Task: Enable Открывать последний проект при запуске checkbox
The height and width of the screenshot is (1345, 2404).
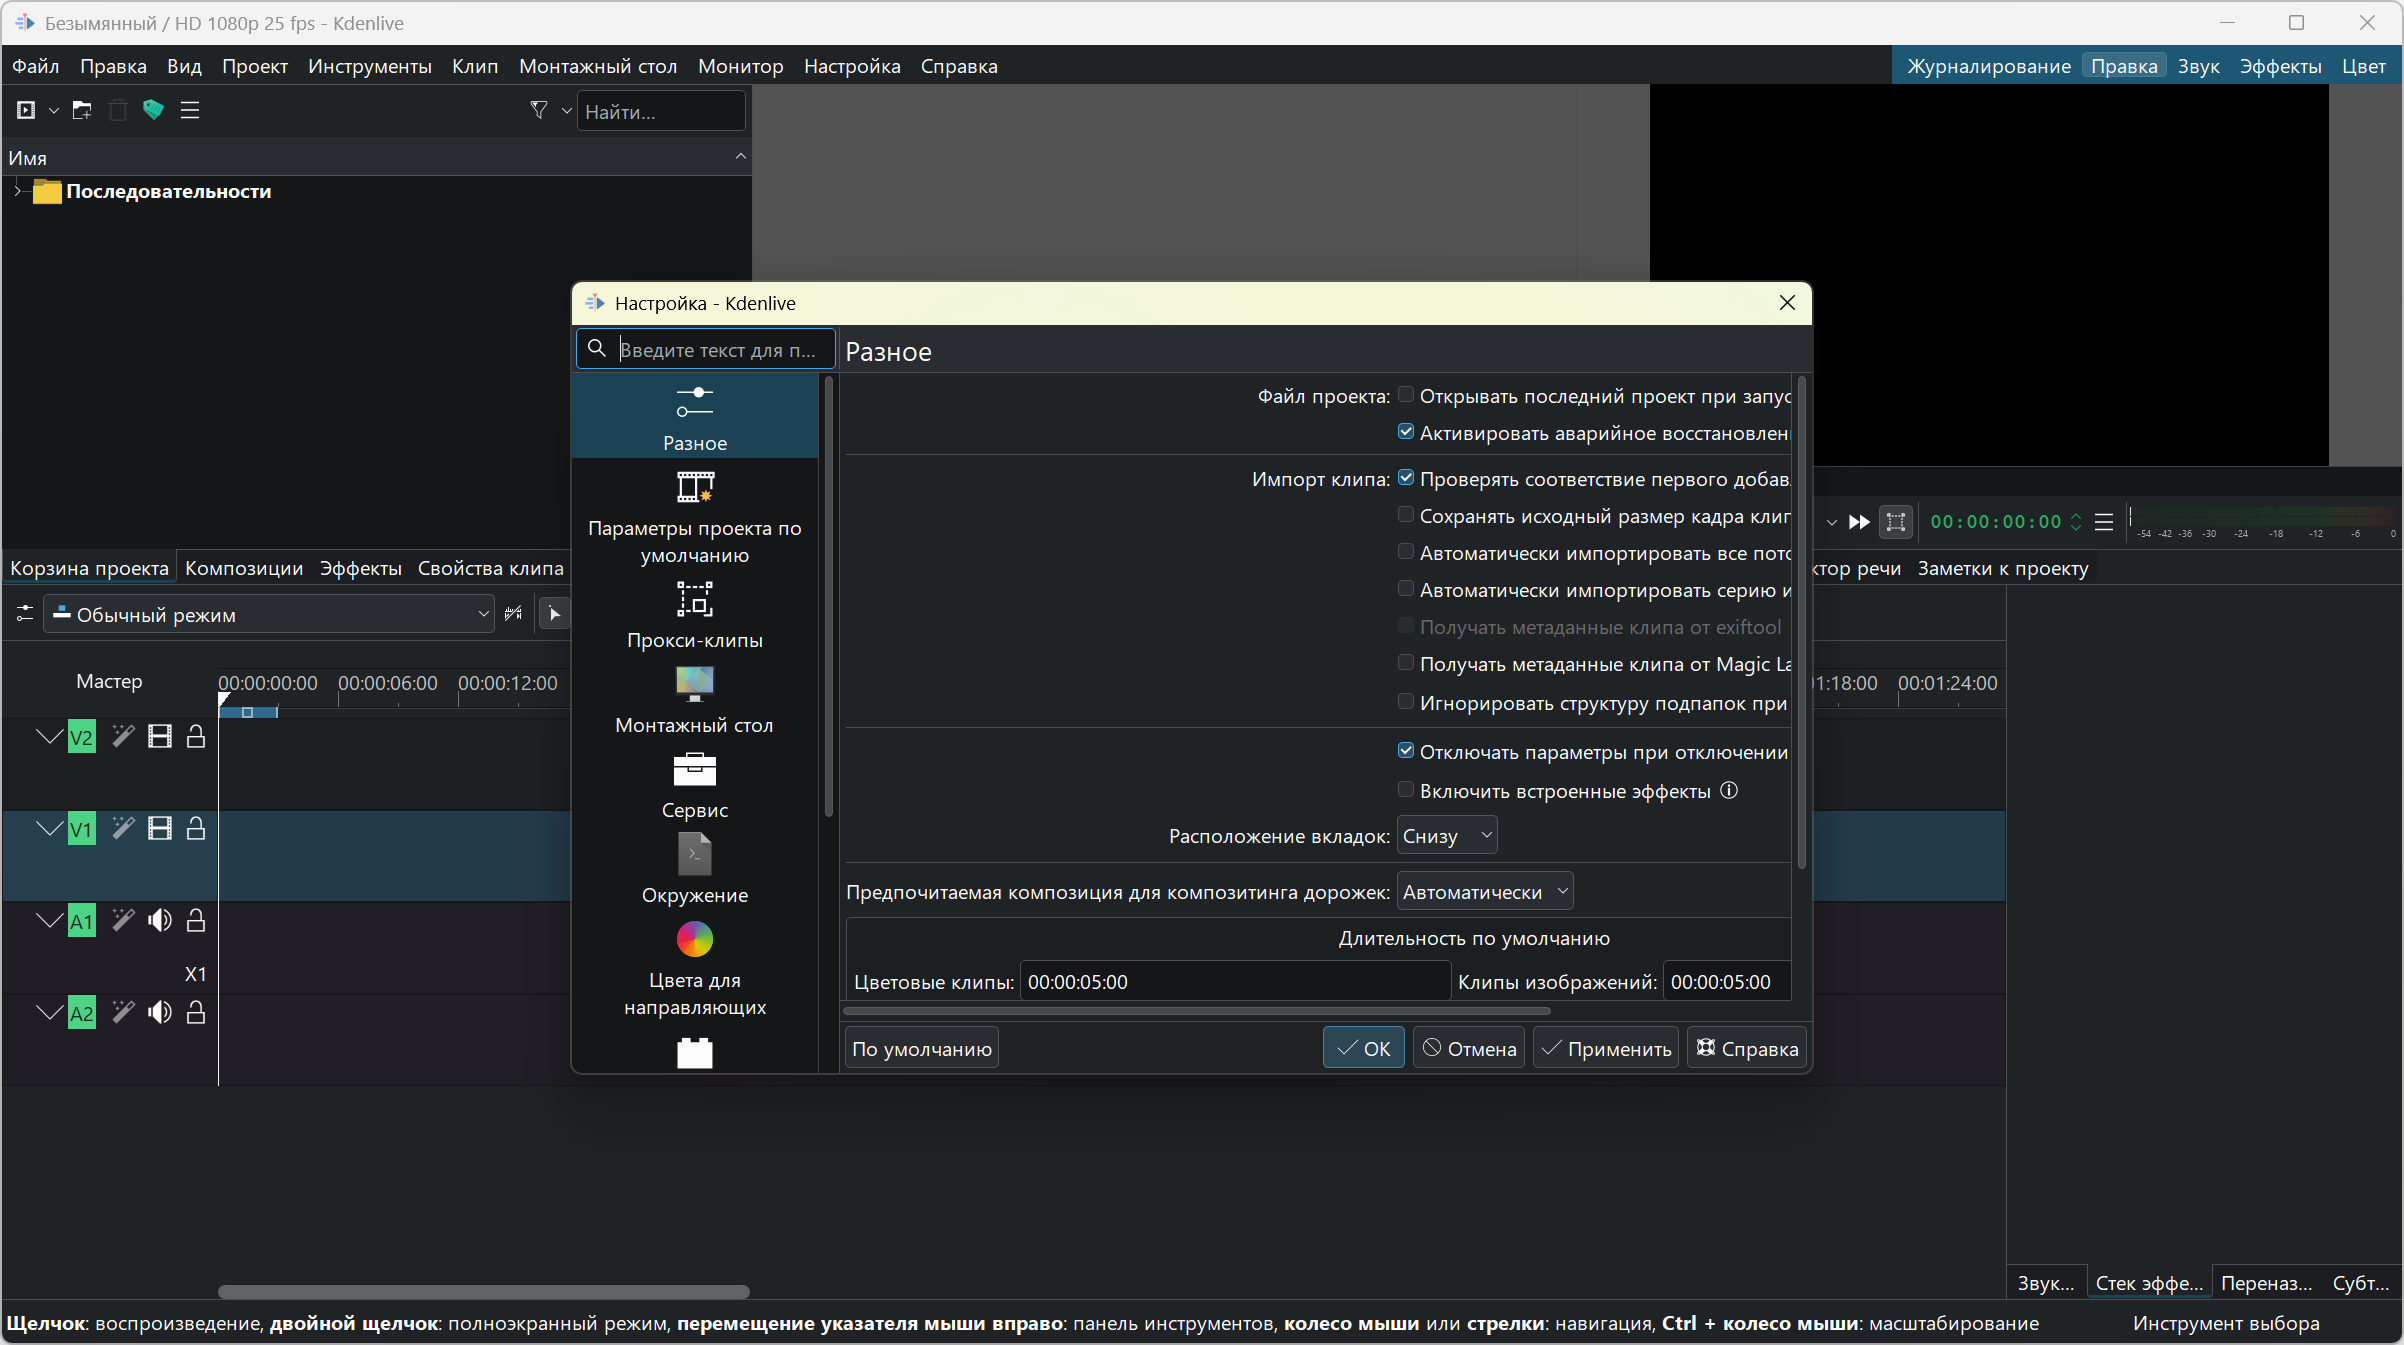Action: (1406, 395)
